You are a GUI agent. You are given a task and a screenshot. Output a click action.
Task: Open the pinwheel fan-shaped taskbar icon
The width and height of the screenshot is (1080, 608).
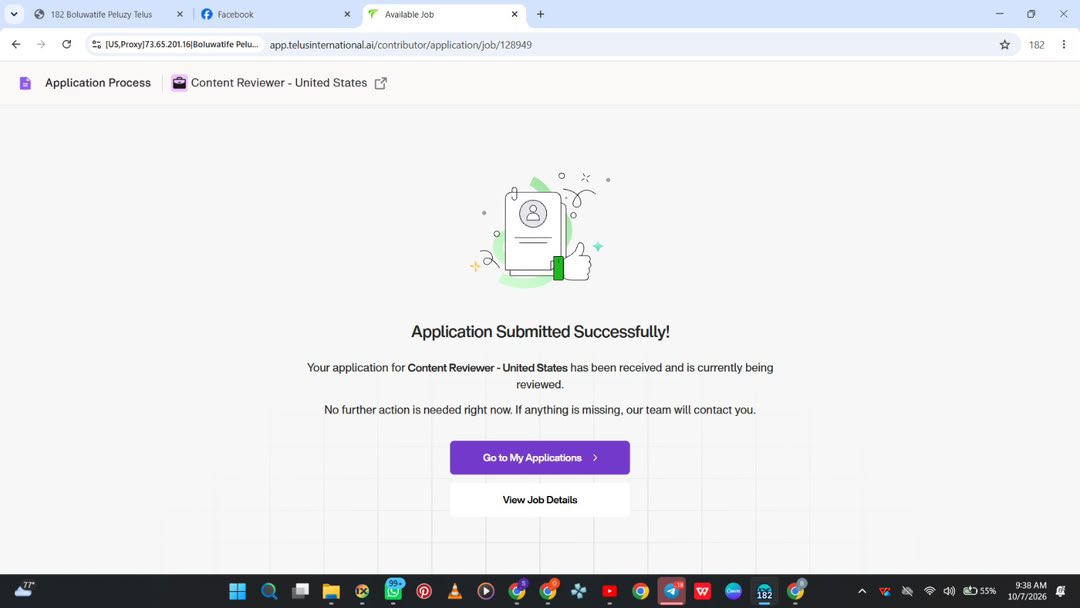579,591
